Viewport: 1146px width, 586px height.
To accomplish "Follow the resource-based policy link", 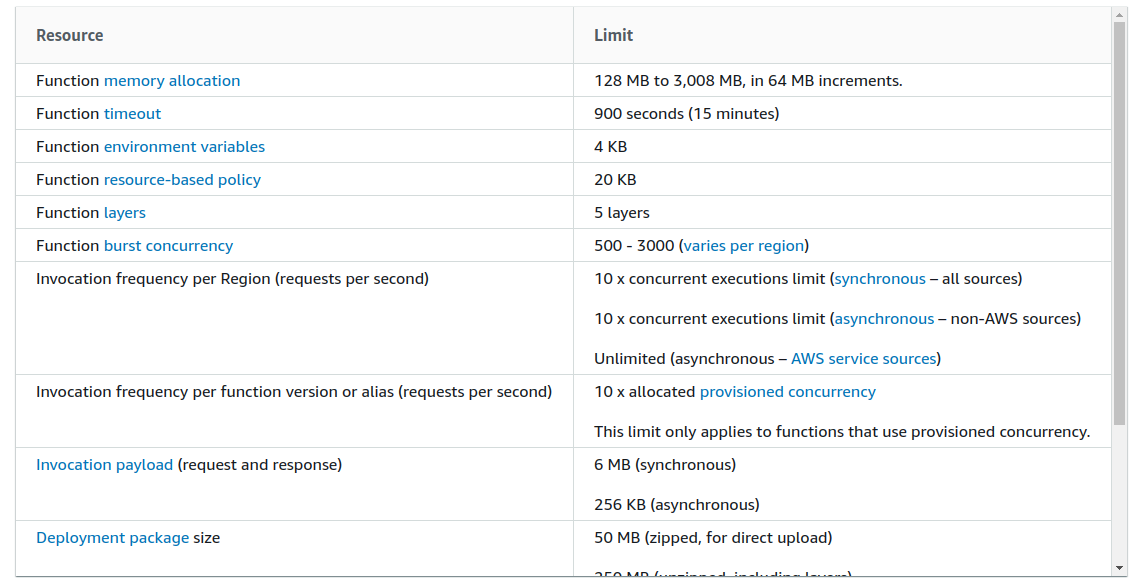I will click(x=182, y=180).
